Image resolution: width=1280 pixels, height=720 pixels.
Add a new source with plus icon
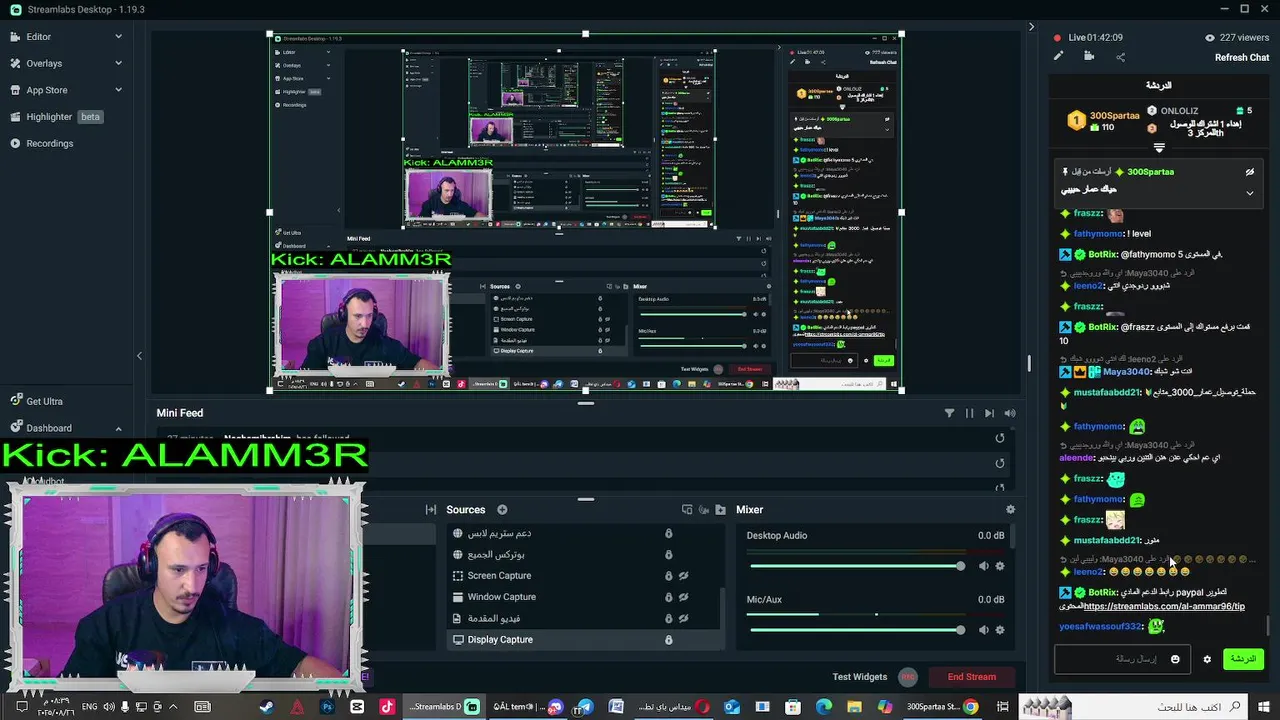[x=502, y=510]
